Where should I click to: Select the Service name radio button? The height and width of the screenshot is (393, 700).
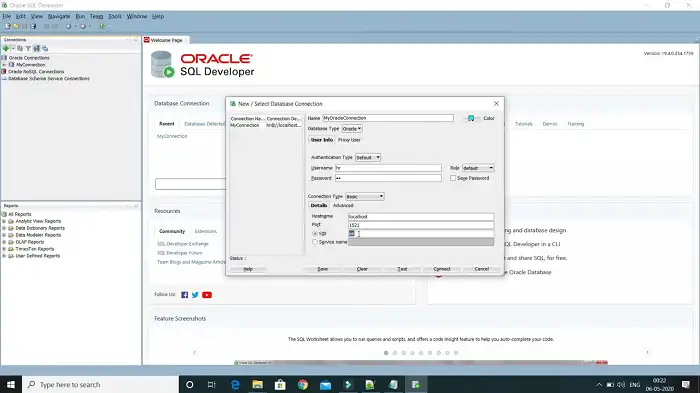[315, 242]
